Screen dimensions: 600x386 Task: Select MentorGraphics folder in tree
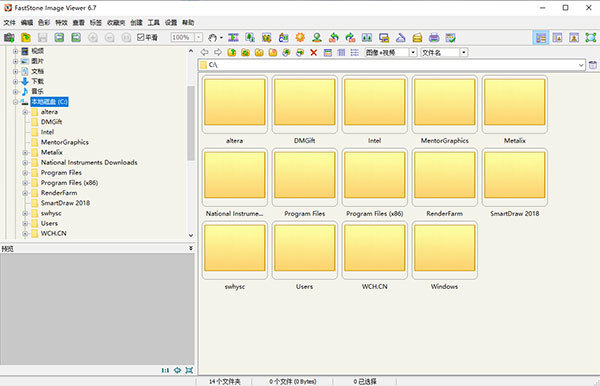pos(65,142)
